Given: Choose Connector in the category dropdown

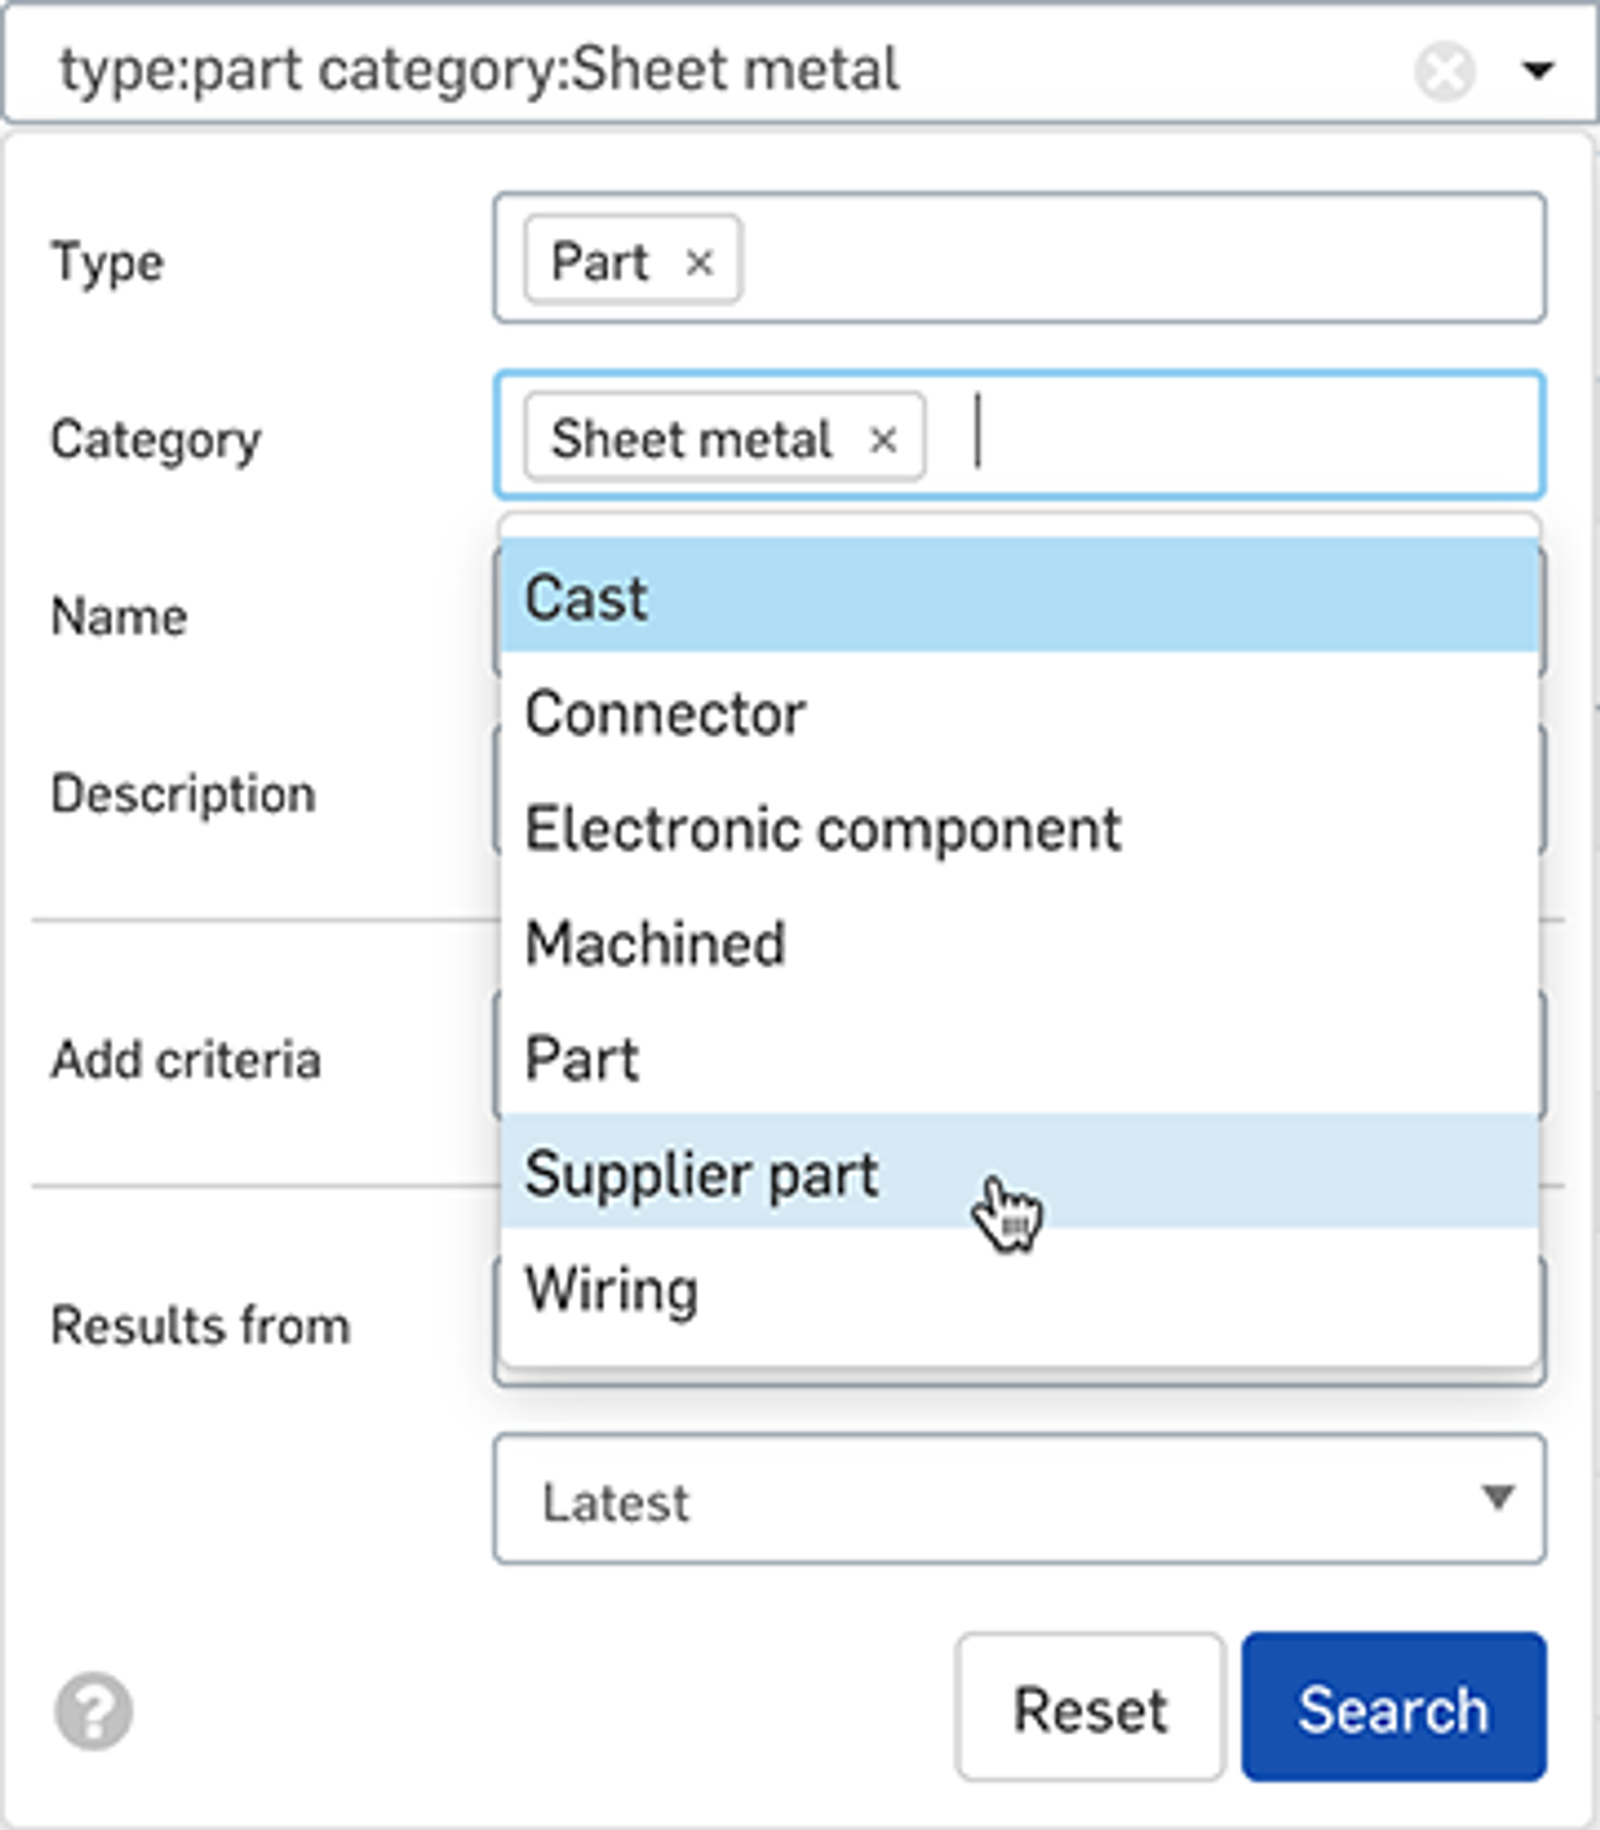Looking at the screenshot, I should coord(1018,714).
